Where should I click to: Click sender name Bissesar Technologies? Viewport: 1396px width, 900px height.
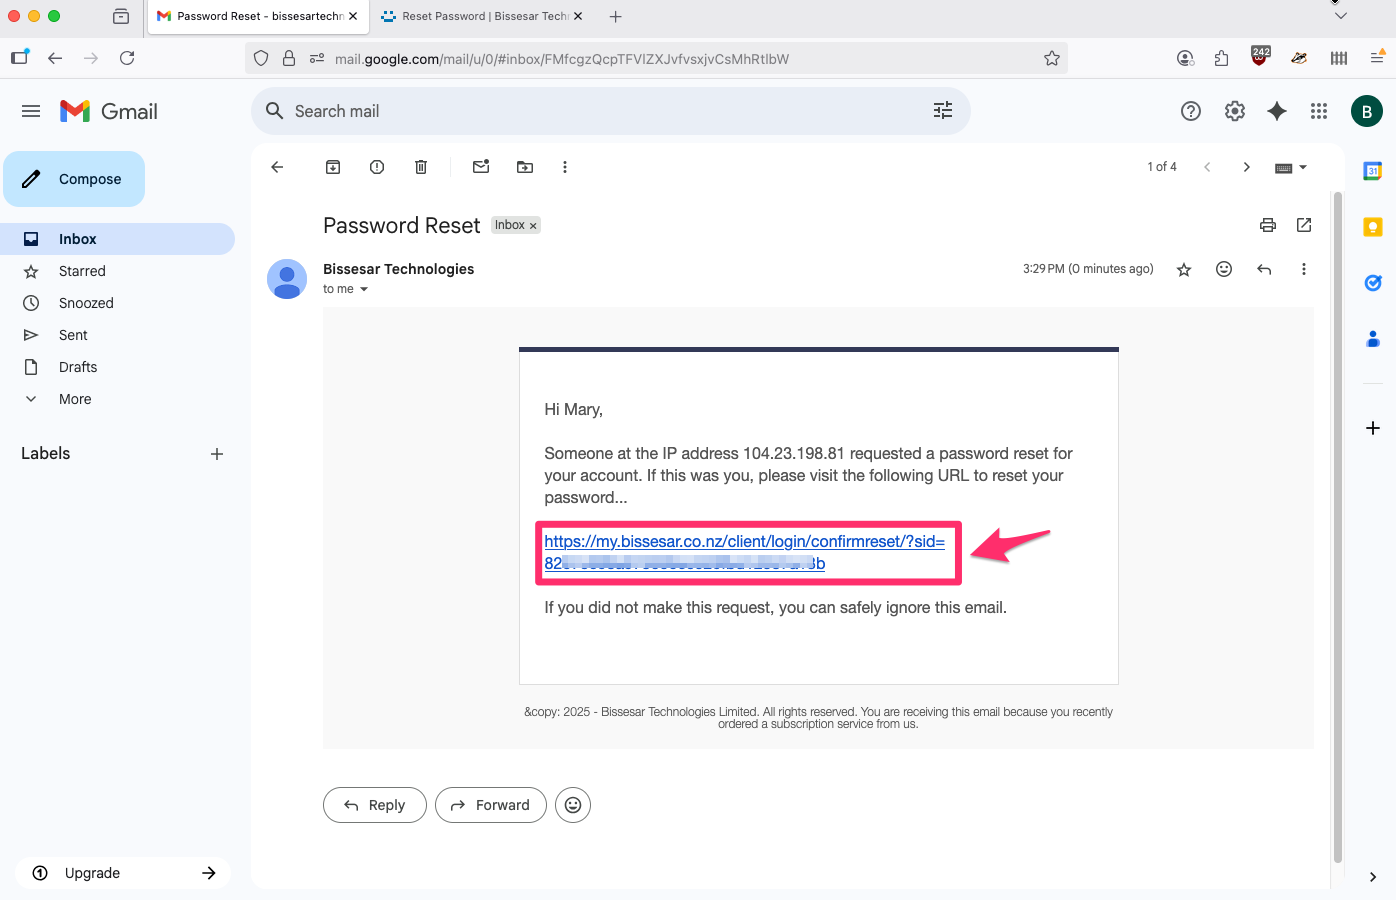click(x=398, y=269)
